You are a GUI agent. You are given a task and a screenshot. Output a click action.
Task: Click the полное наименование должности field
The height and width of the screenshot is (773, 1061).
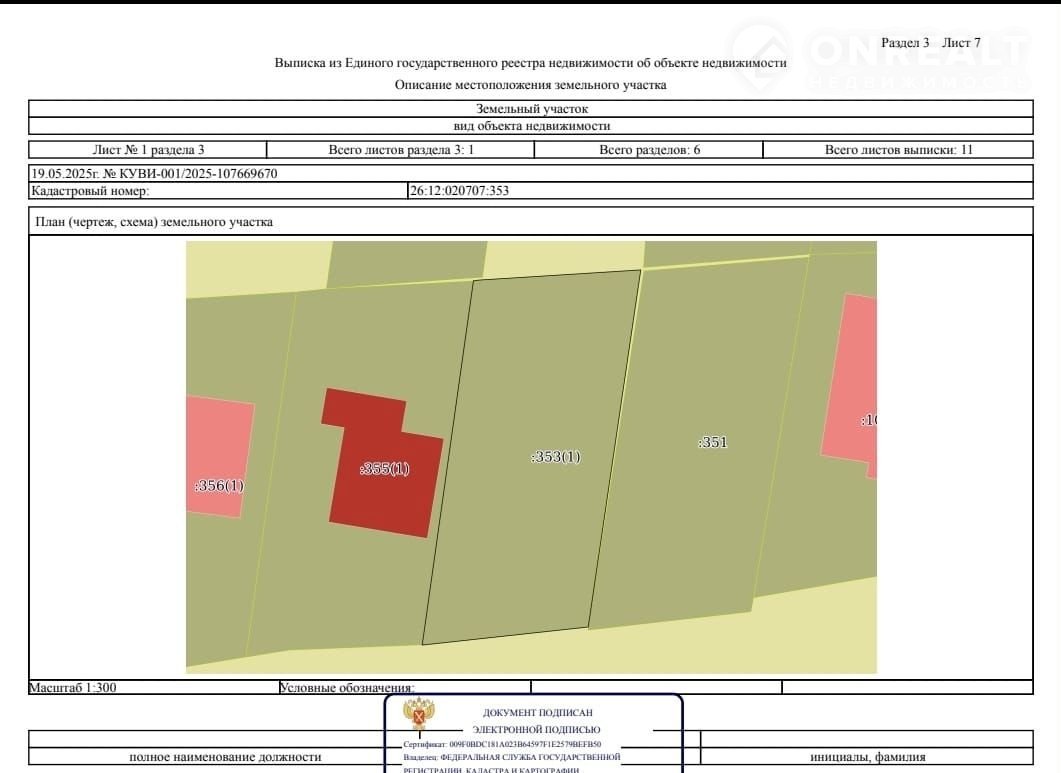click(225, 757)
